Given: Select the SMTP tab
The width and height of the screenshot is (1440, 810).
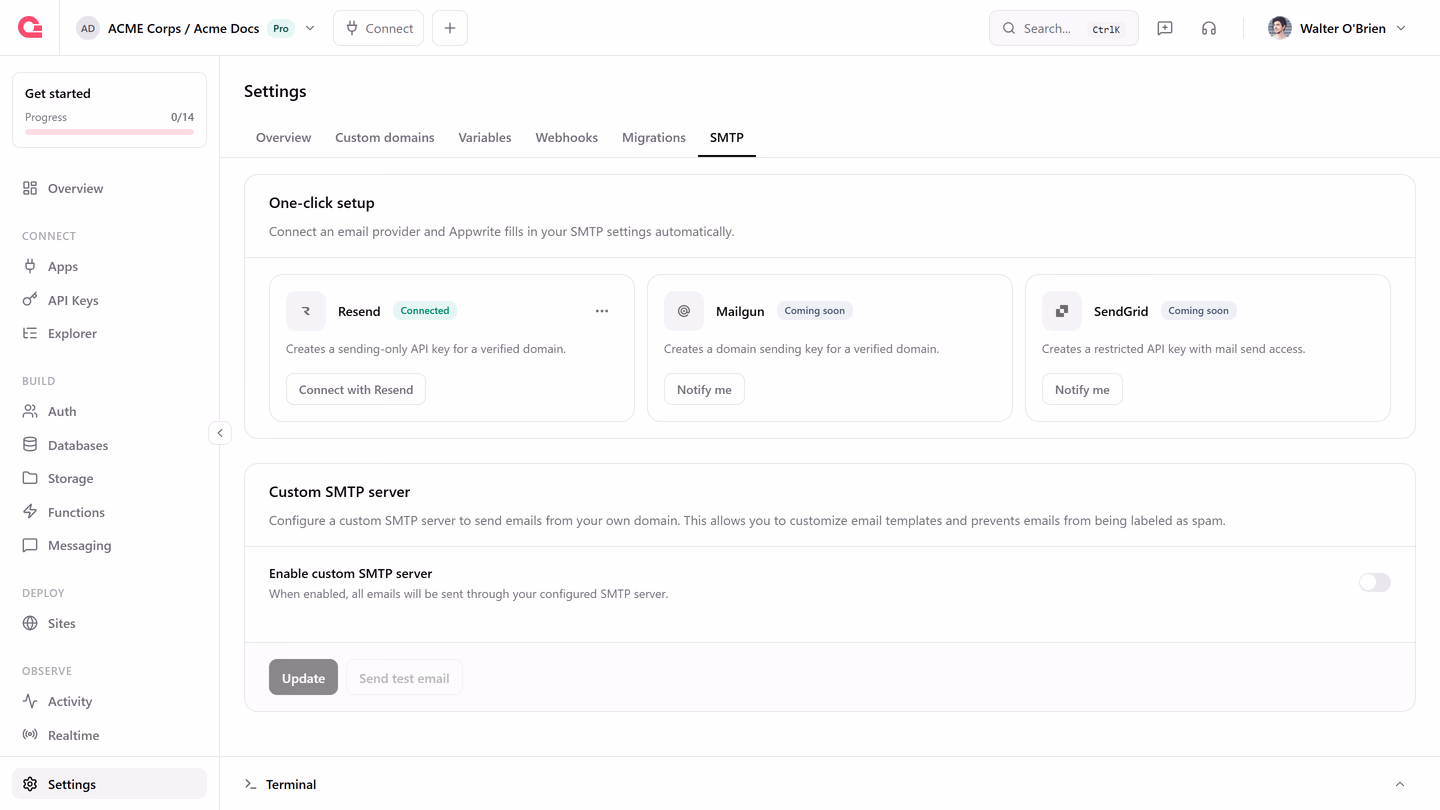Looking at the screenshot, I should tap(727, 137).
